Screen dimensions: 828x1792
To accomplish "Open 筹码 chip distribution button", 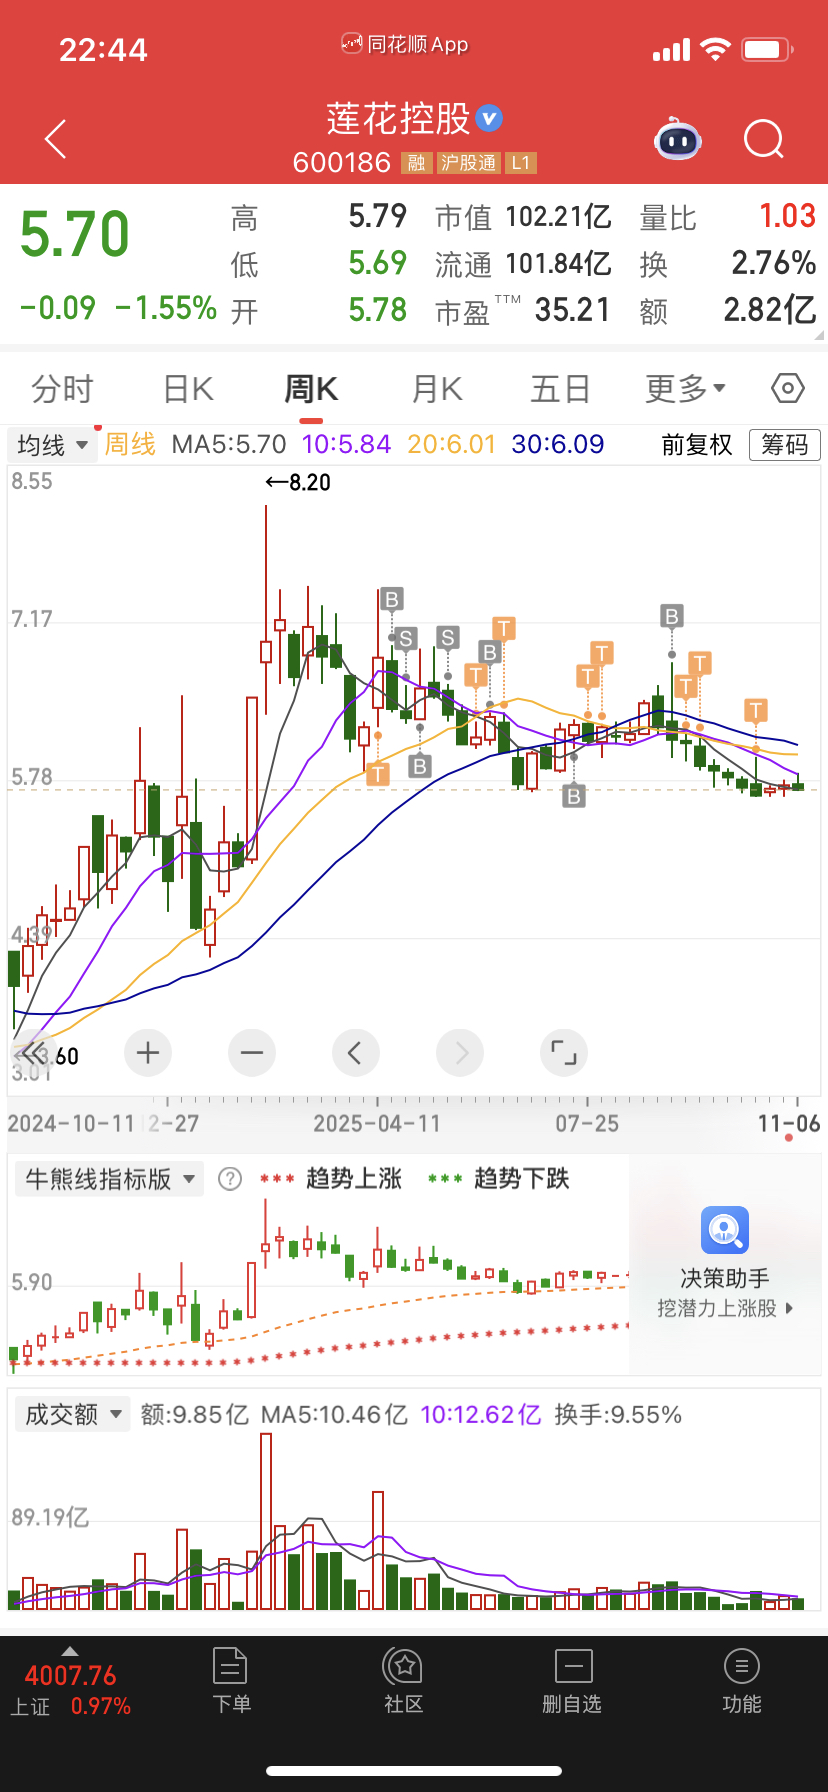I will tap(785, 444).
